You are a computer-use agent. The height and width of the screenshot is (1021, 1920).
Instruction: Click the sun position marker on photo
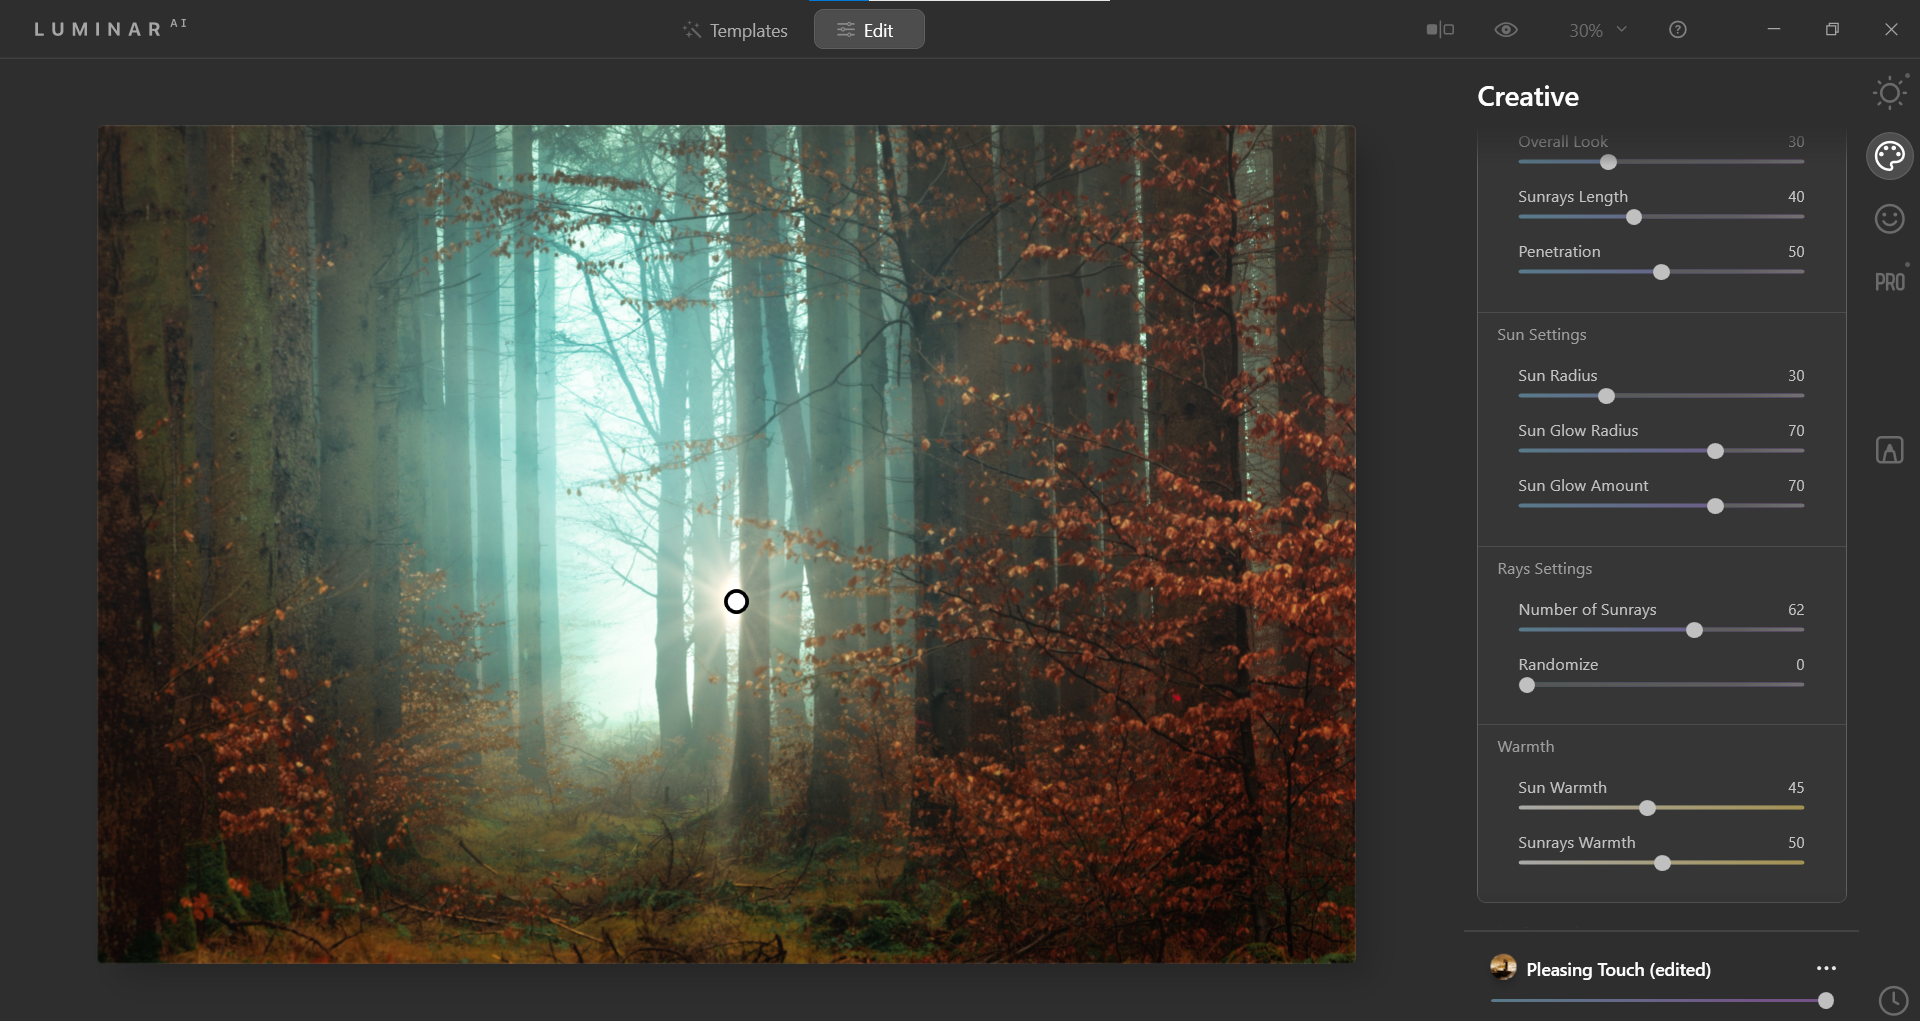(x=736, y=601)
